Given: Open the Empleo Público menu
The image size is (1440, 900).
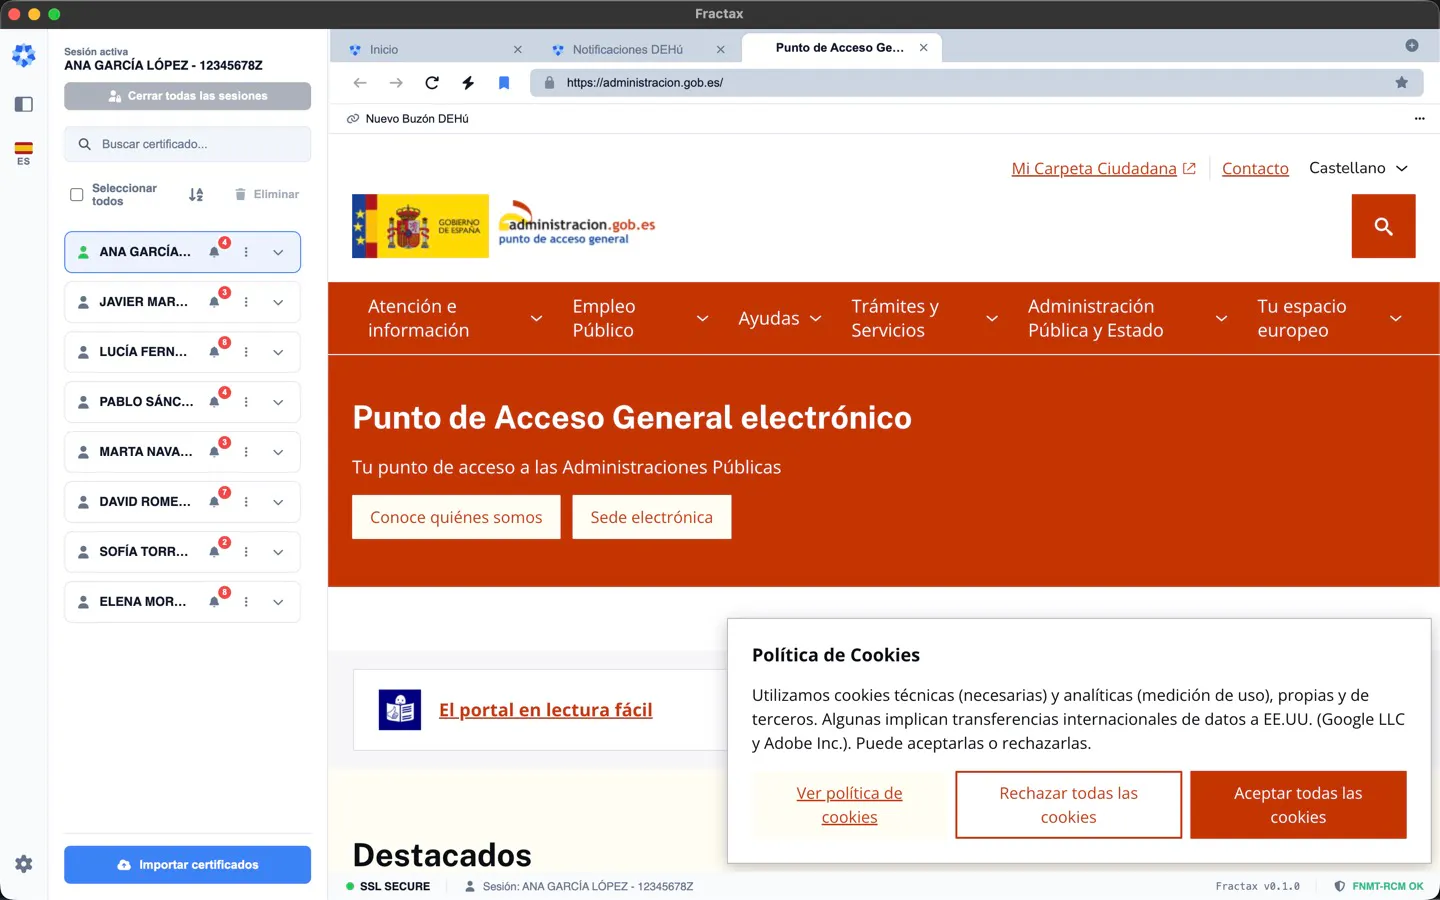Looking at the screenshot, I should tap(640, 318).
